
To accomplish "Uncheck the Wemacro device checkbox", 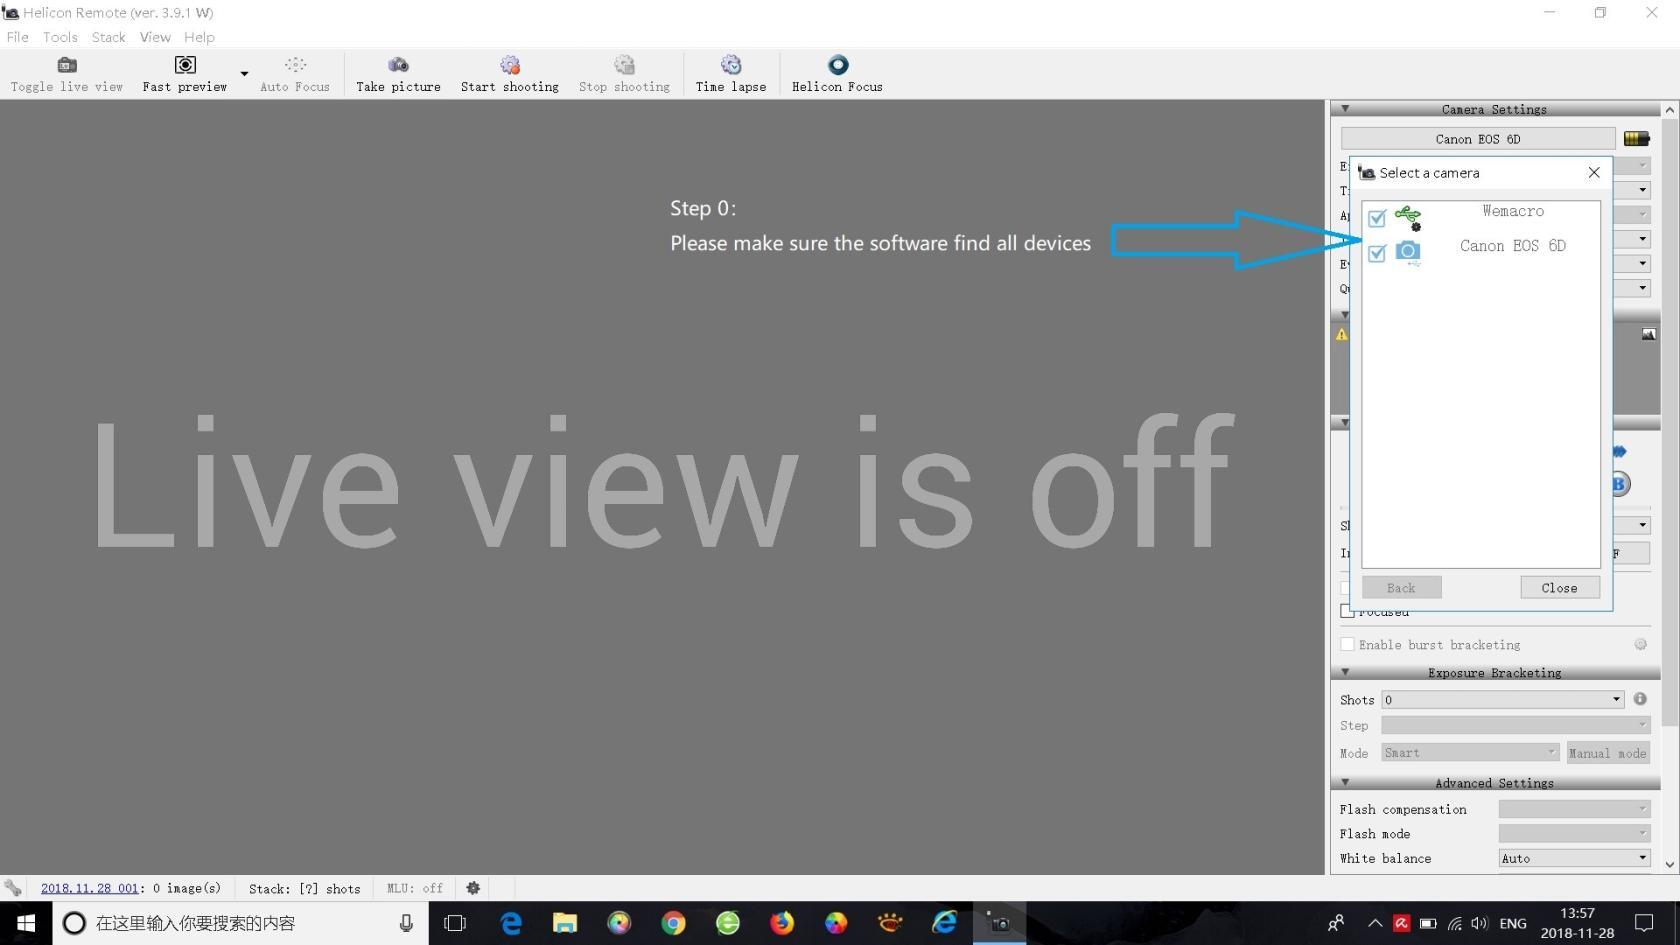I will point(1377,218).
